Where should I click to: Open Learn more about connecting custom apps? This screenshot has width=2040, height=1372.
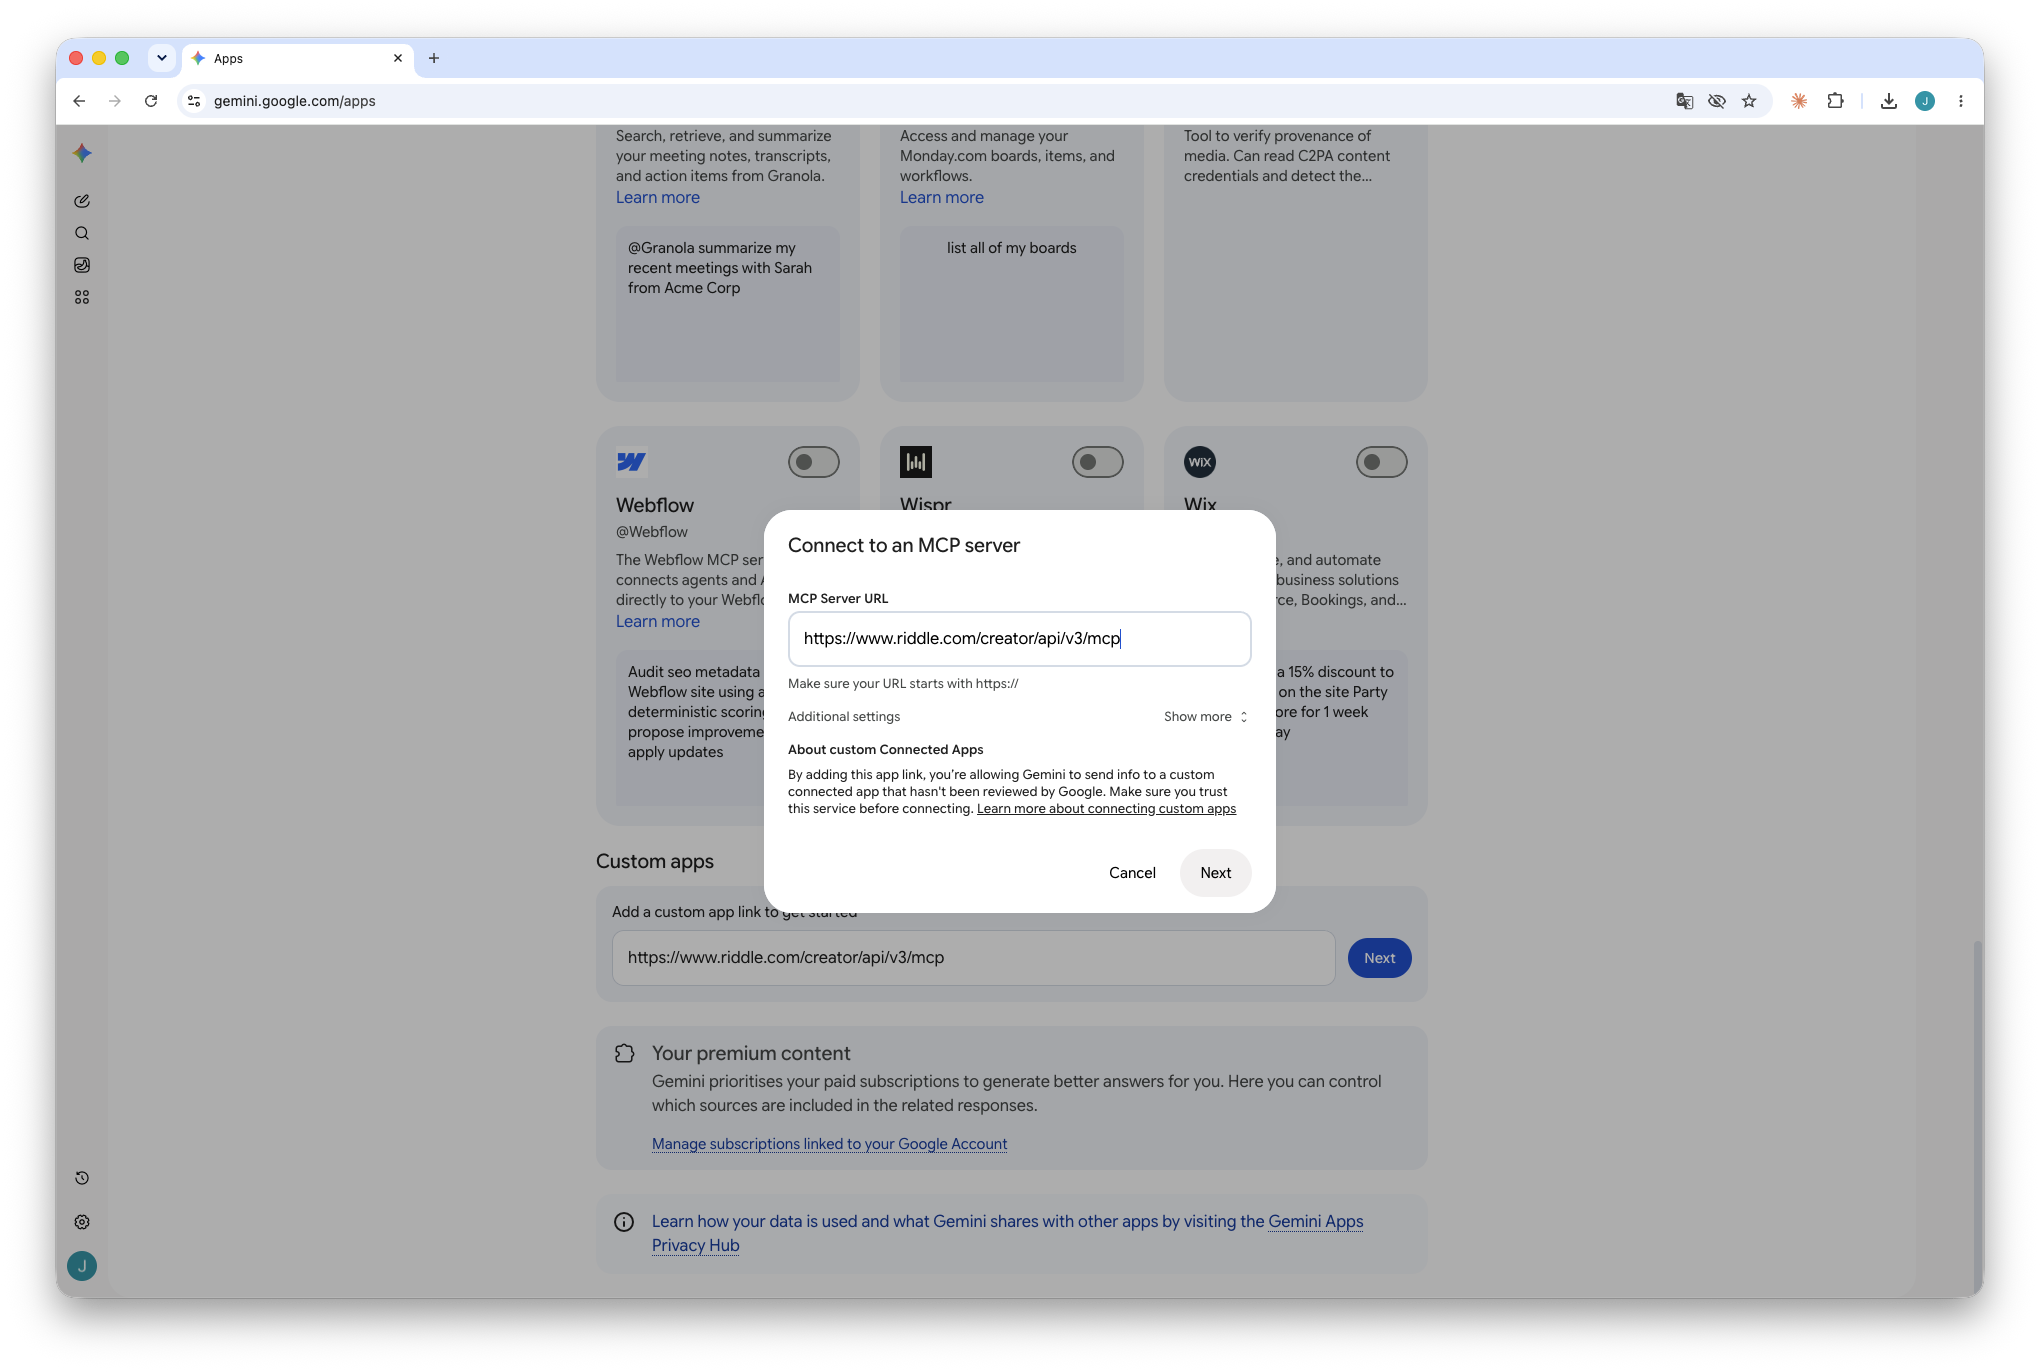[1106, 809]
